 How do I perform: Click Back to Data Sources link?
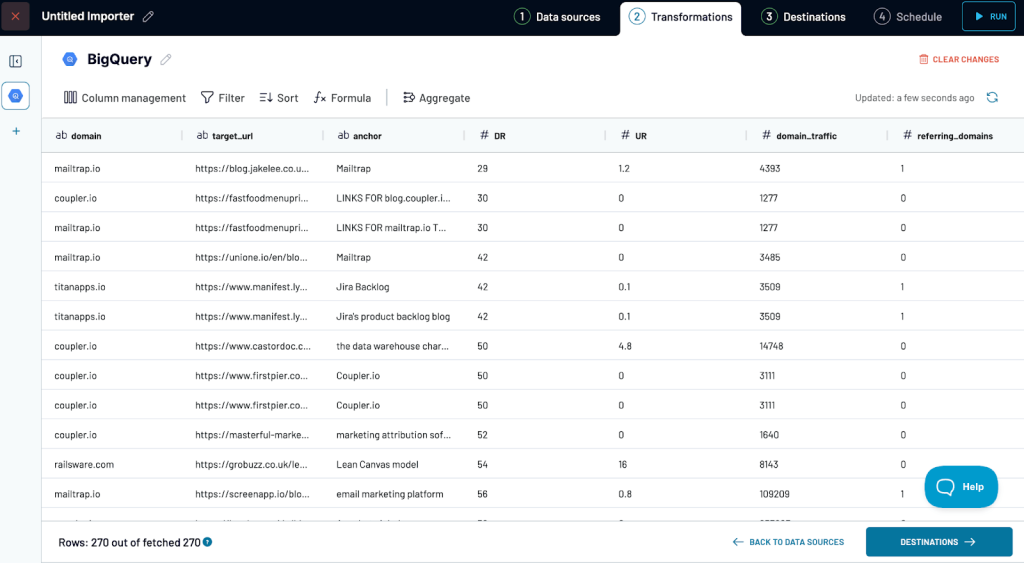[x=788, y=542]
